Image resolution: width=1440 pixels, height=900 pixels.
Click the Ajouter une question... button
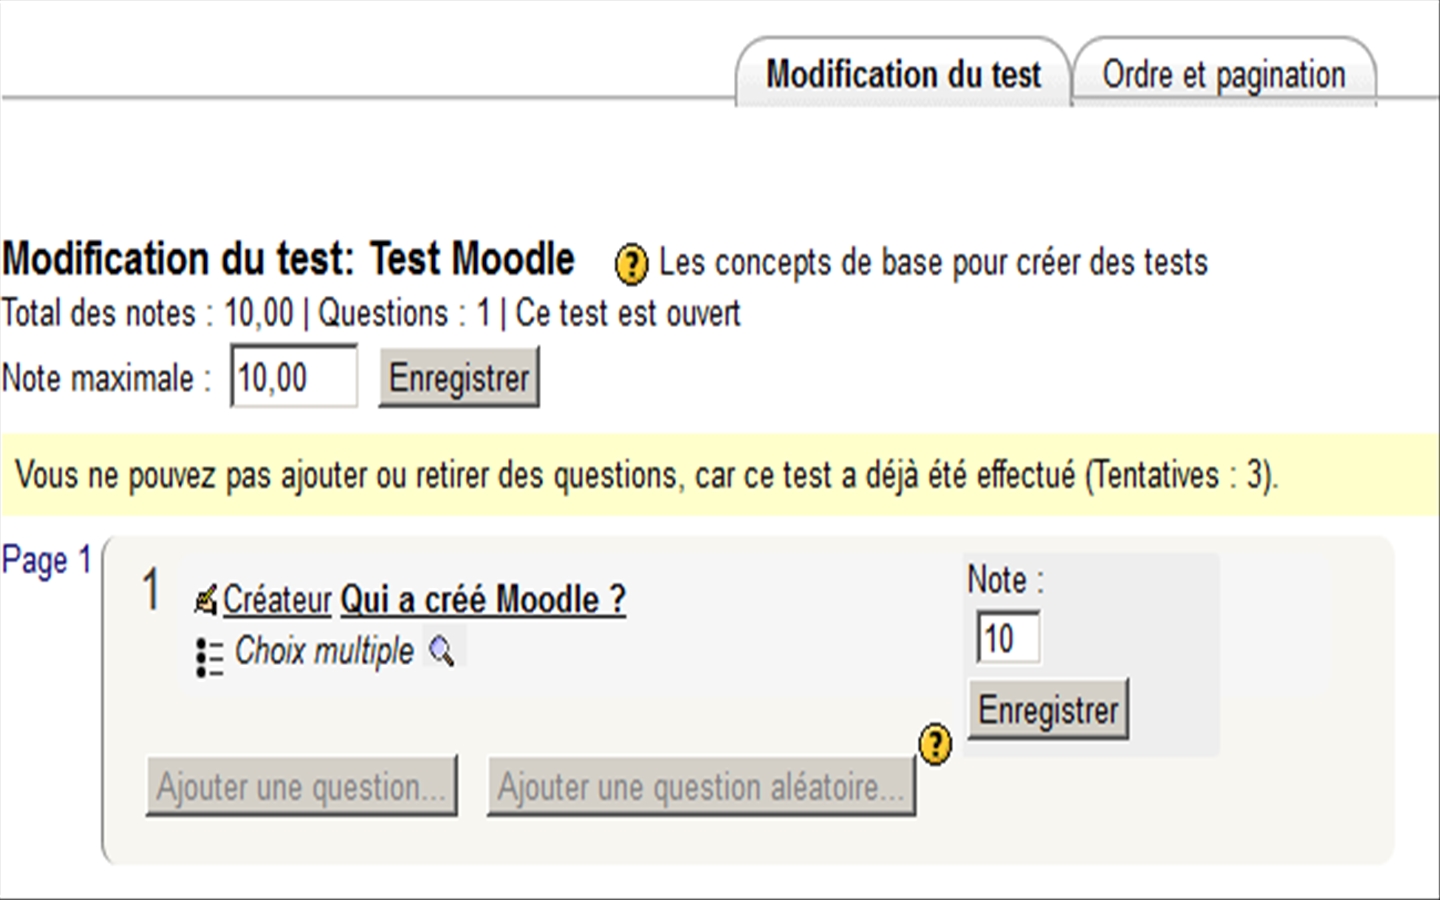click(302, 786)
